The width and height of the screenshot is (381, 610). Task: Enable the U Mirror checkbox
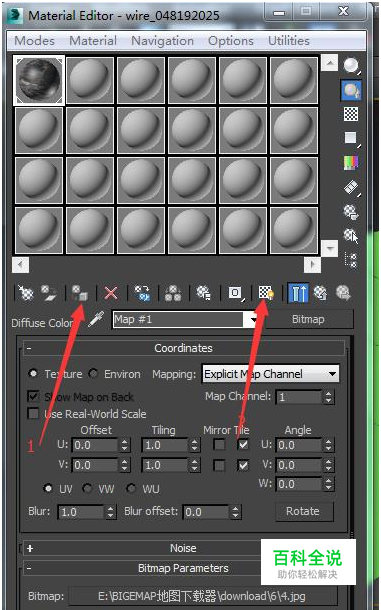(219, 444)
